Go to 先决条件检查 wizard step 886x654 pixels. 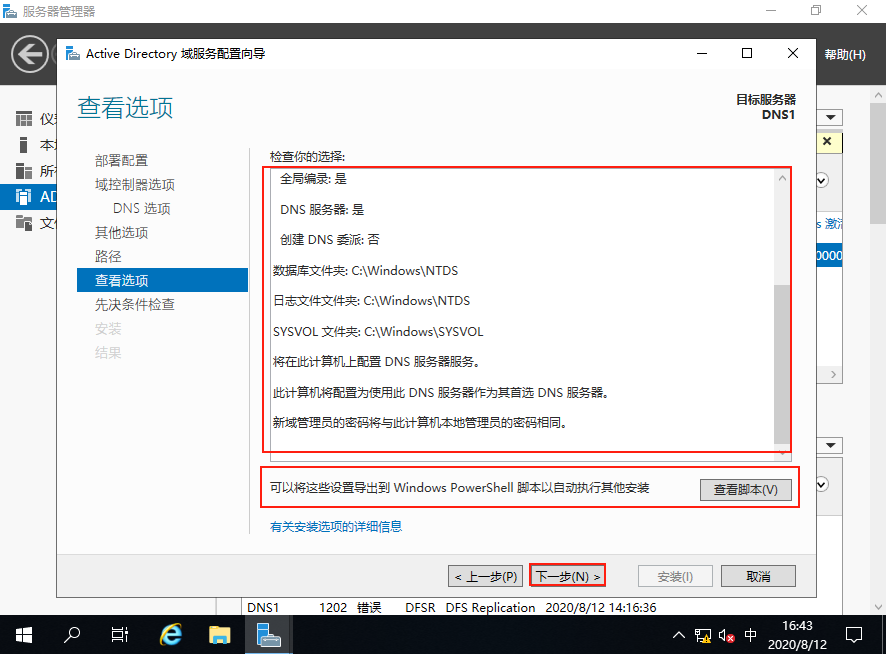tap(134, 304)
